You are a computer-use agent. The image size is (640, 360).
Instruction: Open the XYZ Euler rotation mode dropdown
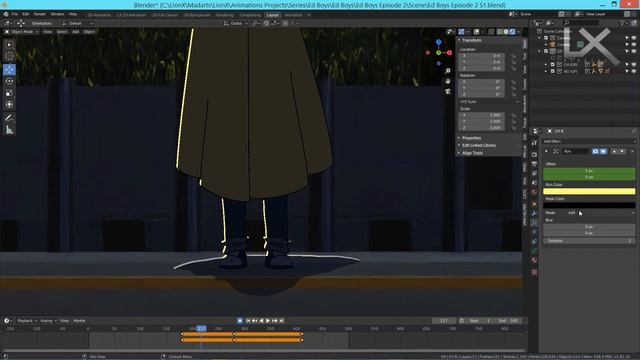coord(489,102)
